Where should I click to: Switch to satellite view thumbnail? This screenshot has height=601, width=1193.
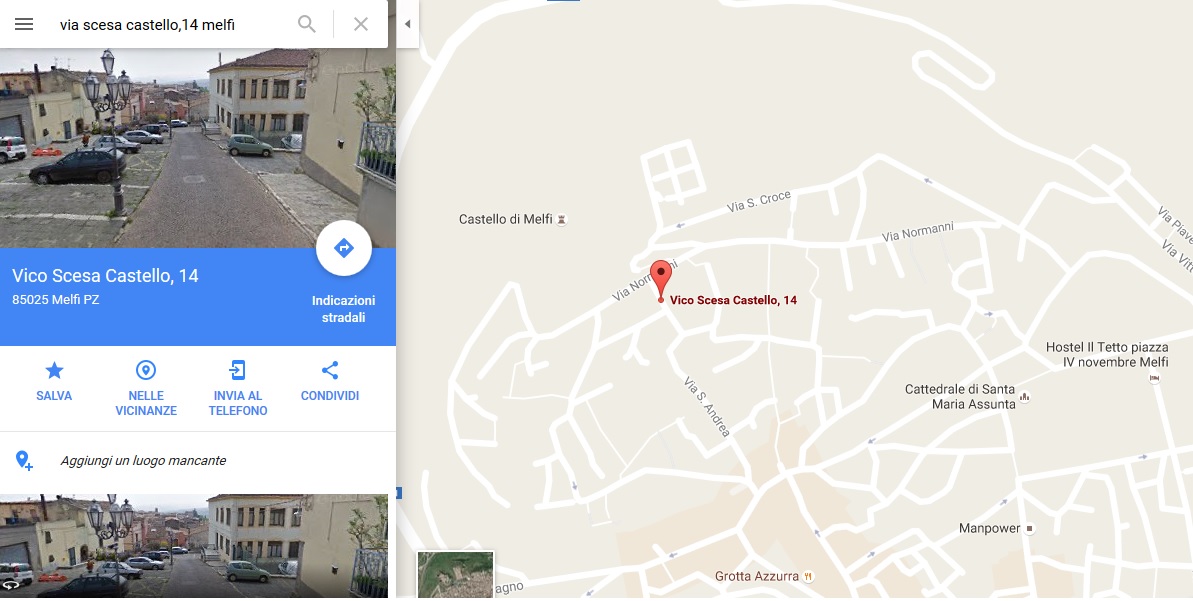456,574
